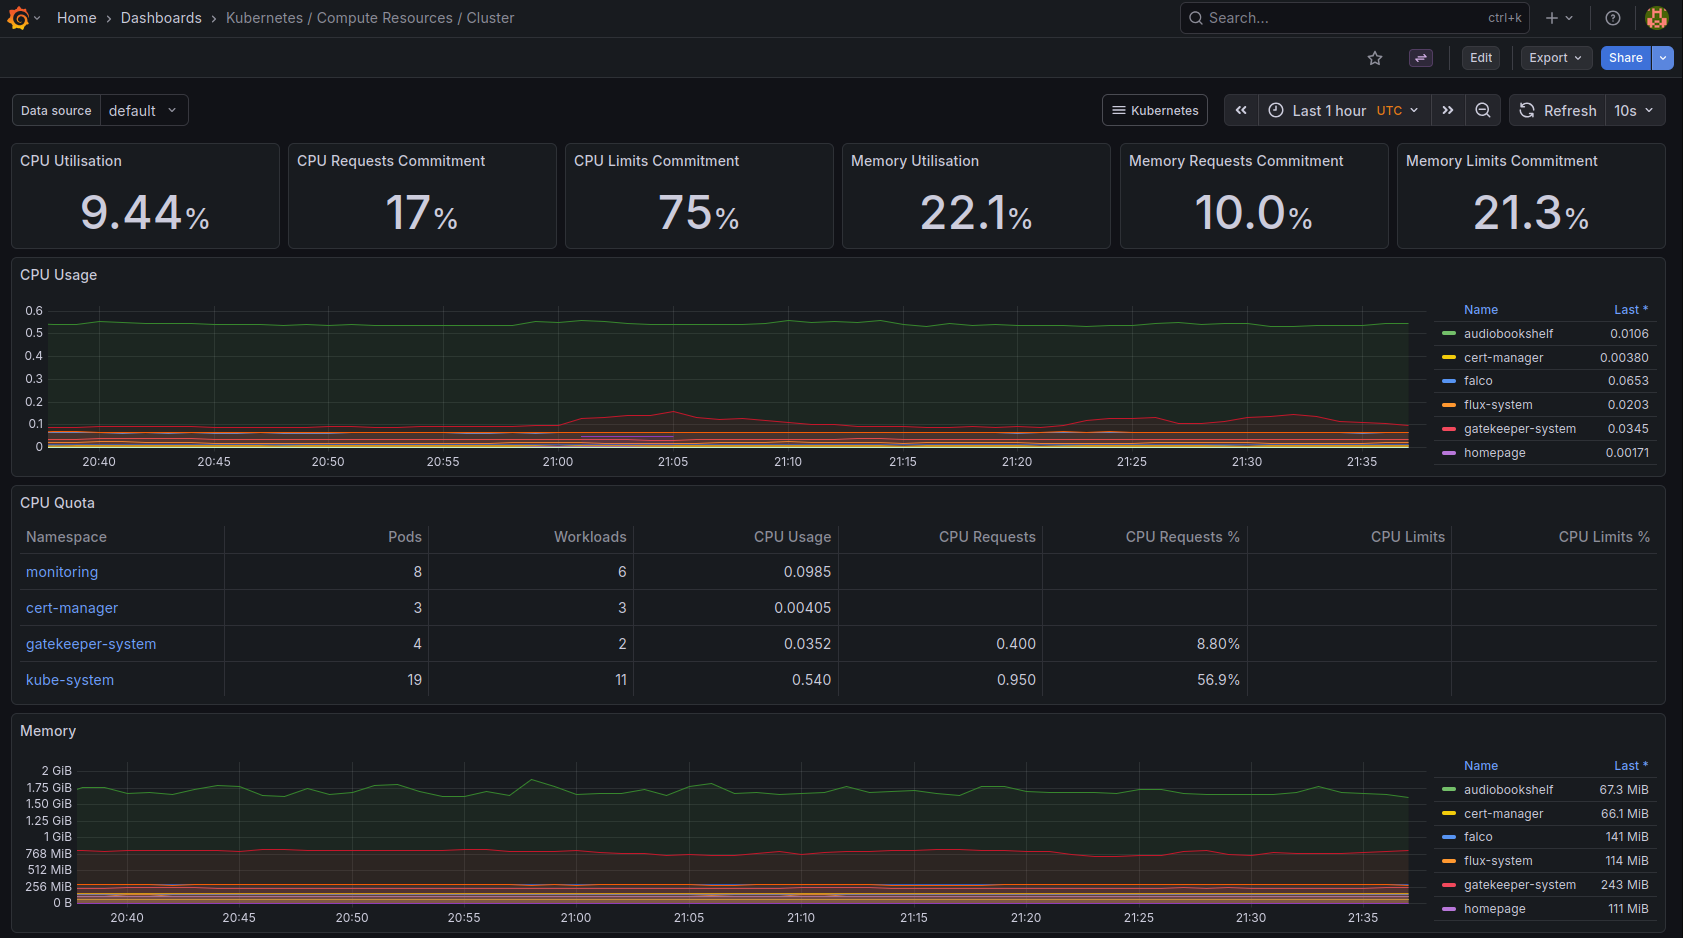Expand the Grafana menu chevron beside logo
Image resolution: width=1683 pixels, height=938 pixels.
(x=37, y=18)
